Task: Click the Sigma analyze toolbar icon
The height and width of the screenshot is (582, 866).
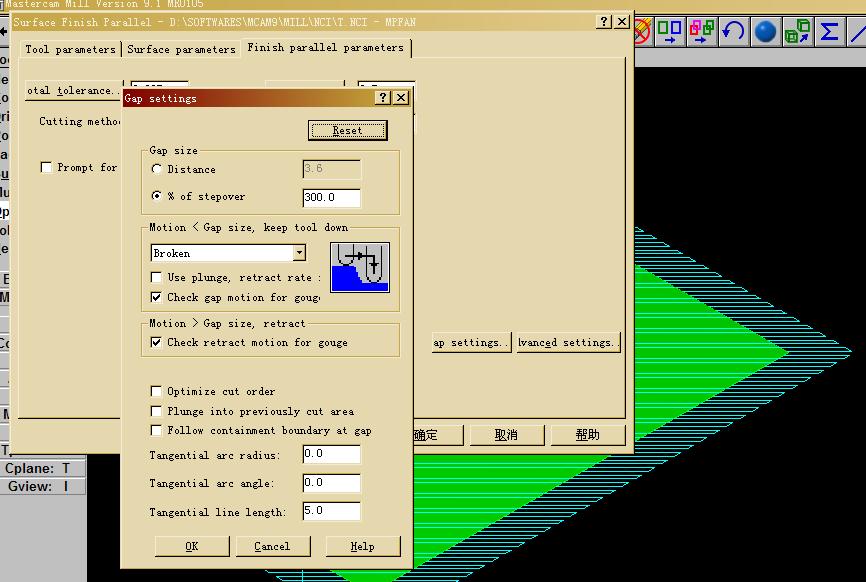Action: [x=829, y=31]
